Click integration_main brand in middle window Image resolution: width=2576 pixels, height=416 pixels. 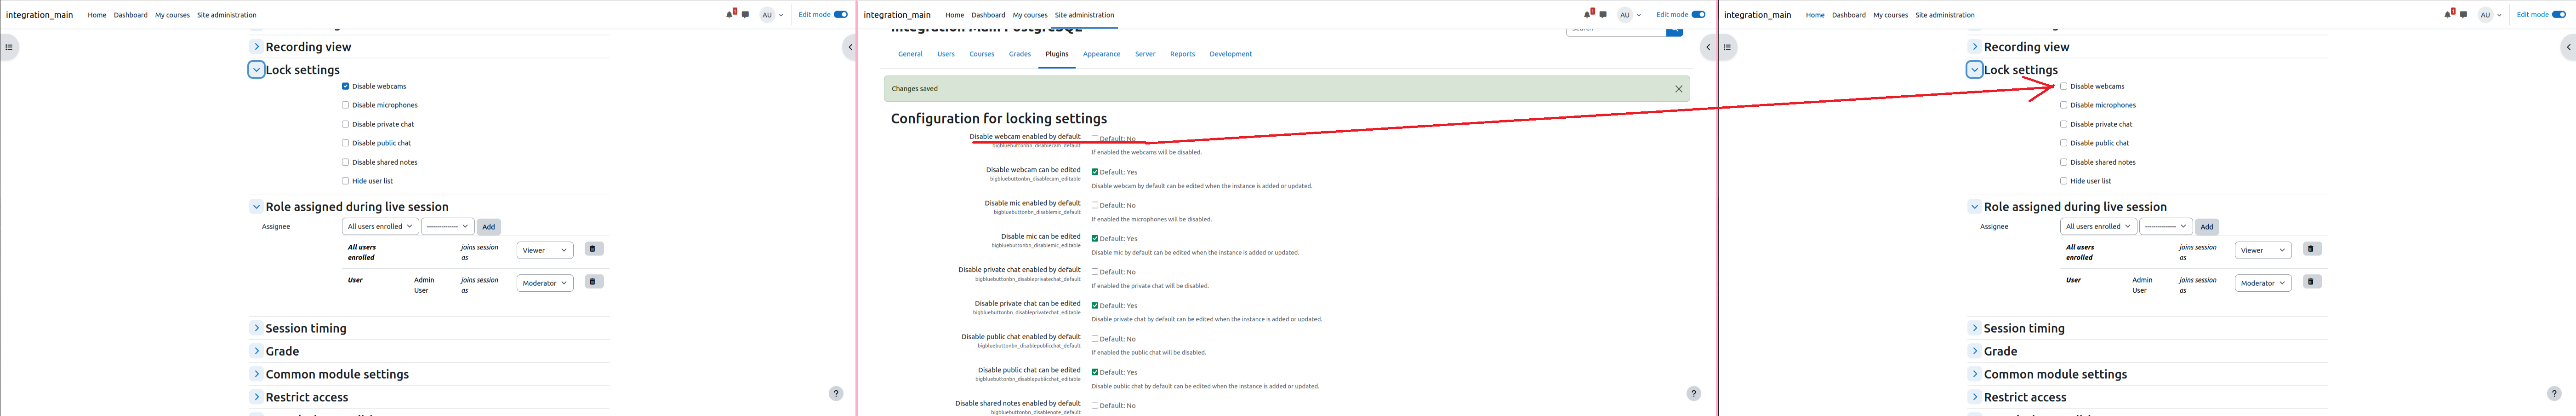pyautogui.click(x=897, y=15)
